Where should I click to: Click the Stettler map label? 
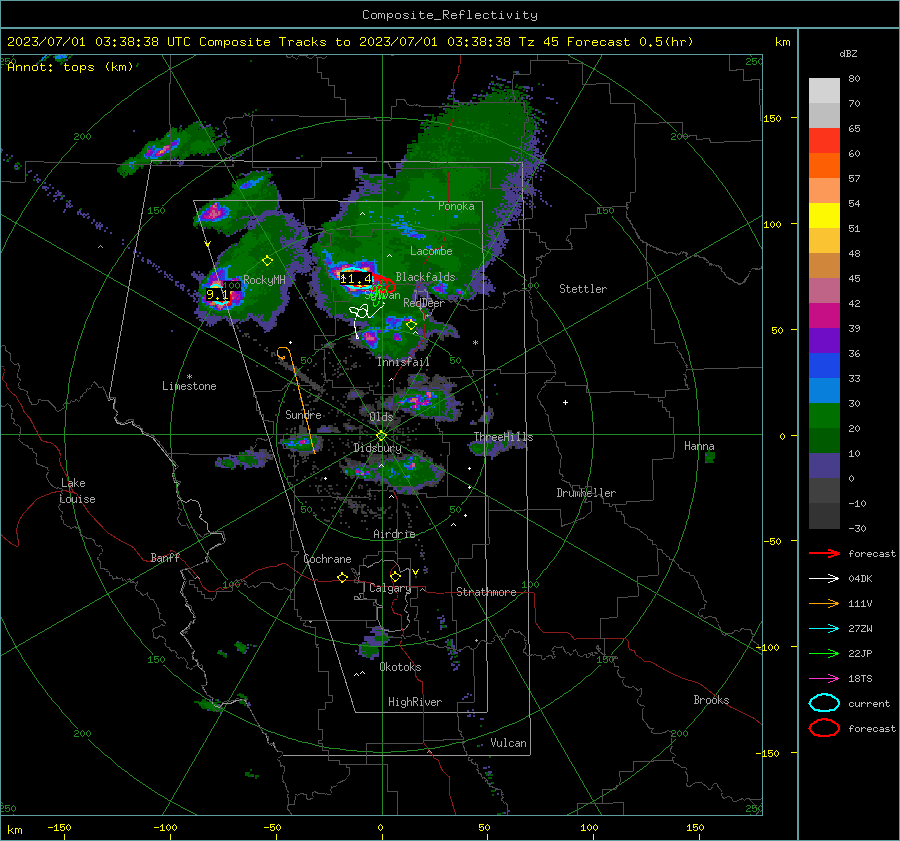(583, 289)
